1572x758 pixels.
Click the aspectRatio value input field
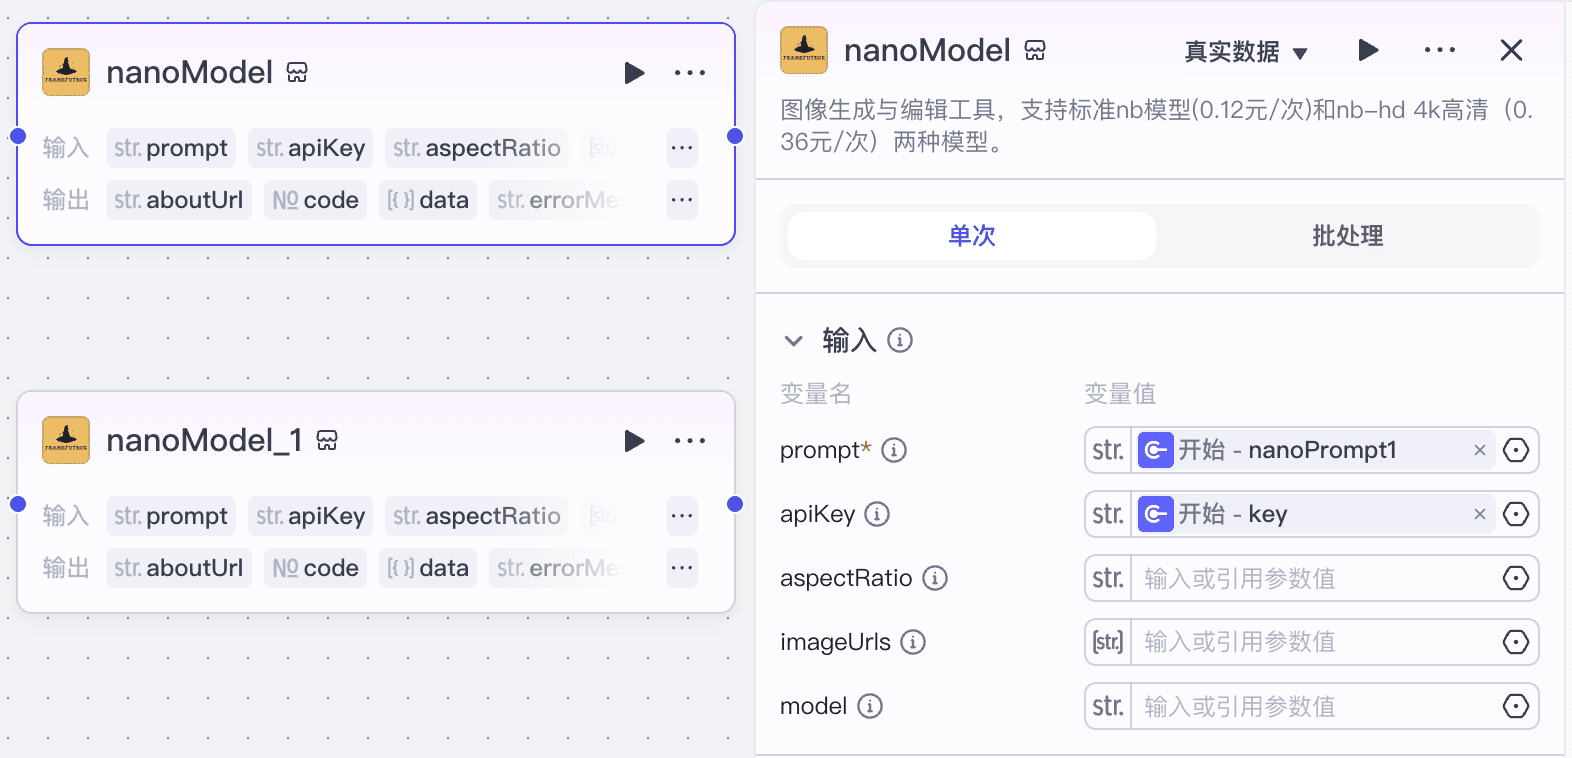pyautogui.click(x=1300, y=578)
